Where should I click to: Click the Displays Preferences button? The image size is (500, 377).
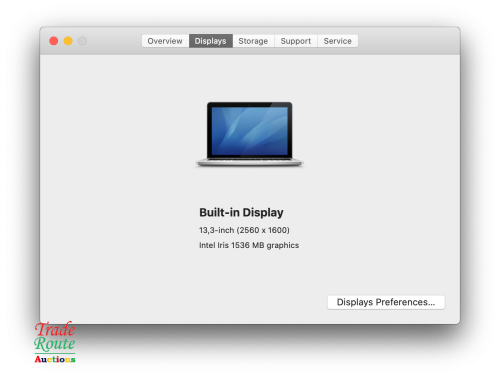pyautogui.click(x=386, y=302)
